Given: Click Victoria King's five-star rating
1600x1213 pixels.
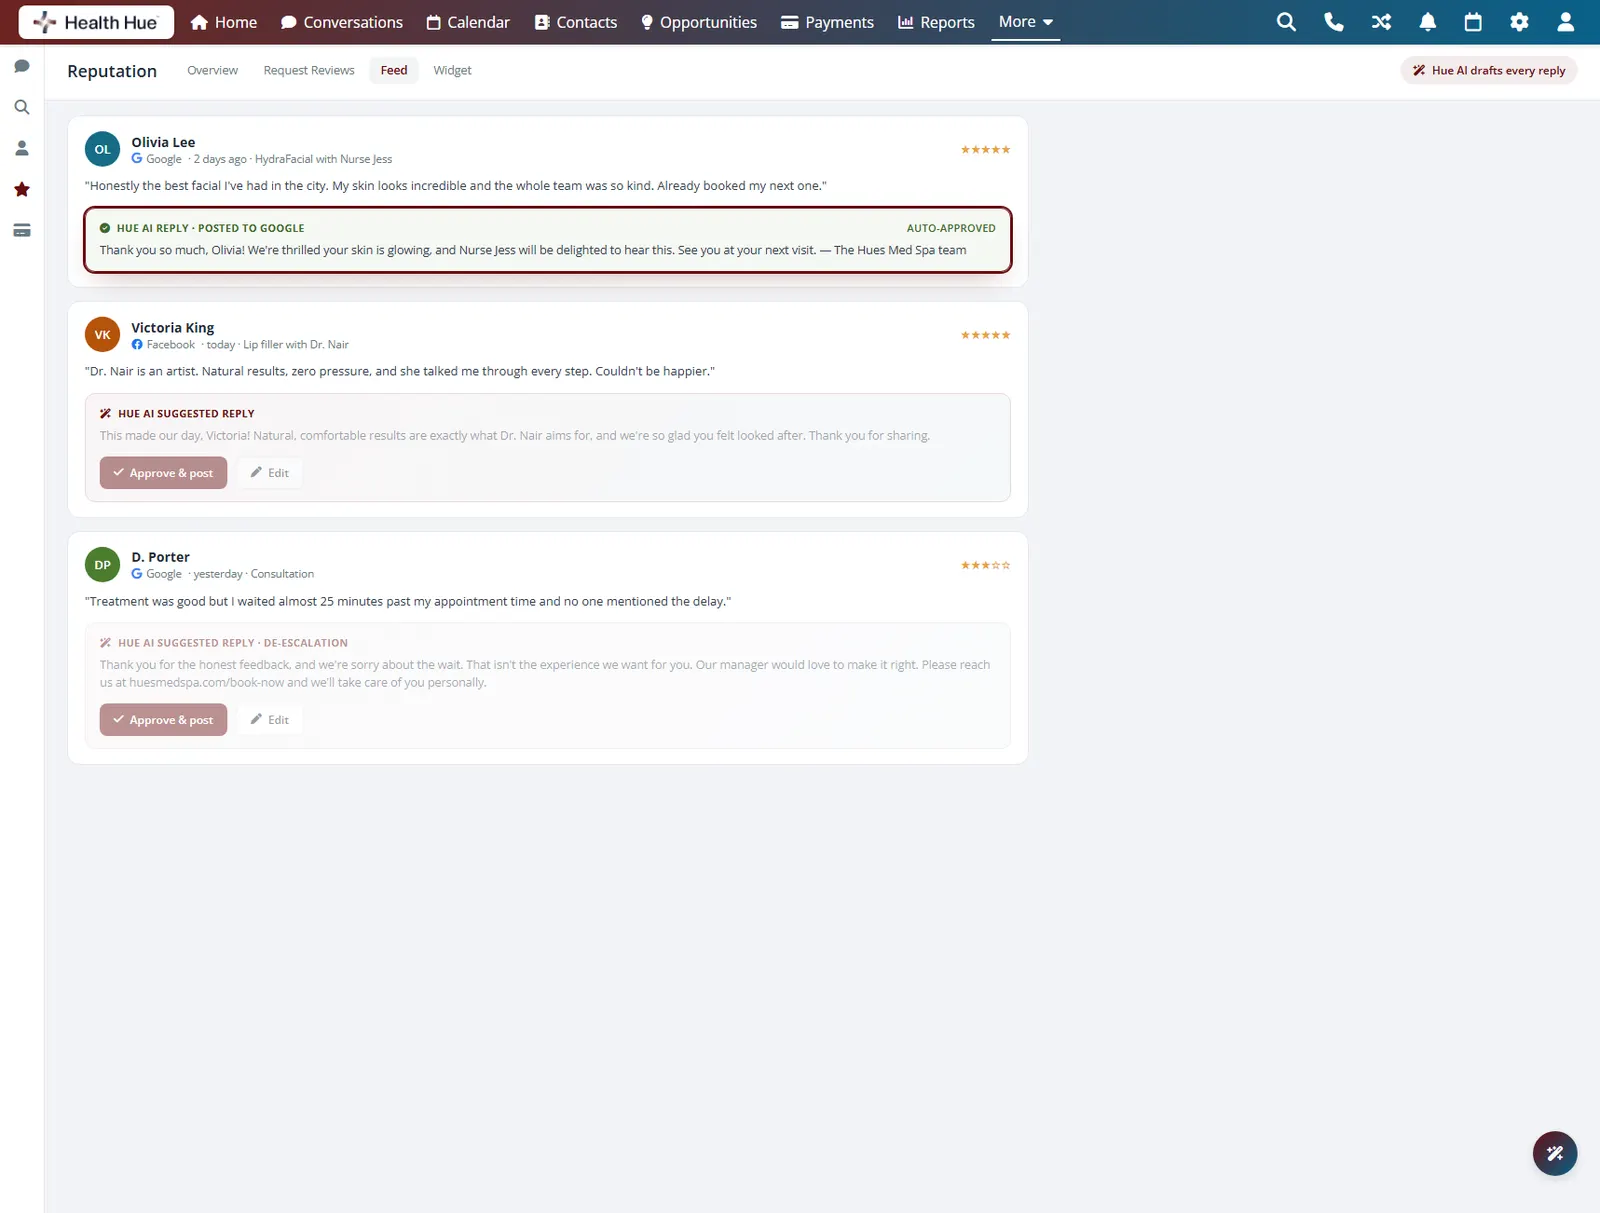Looking at the screenshot, I should pos(985,335).
